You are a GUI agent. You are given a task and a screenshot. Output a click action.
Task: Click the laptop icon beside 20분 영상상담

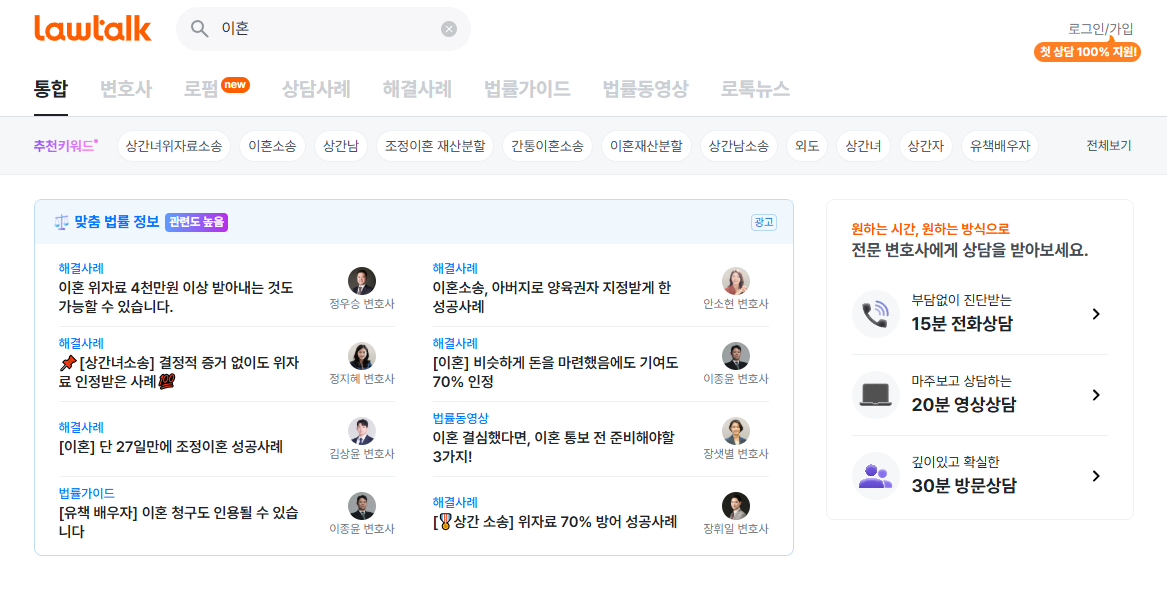pyautogui.click(x=876, y=394)
